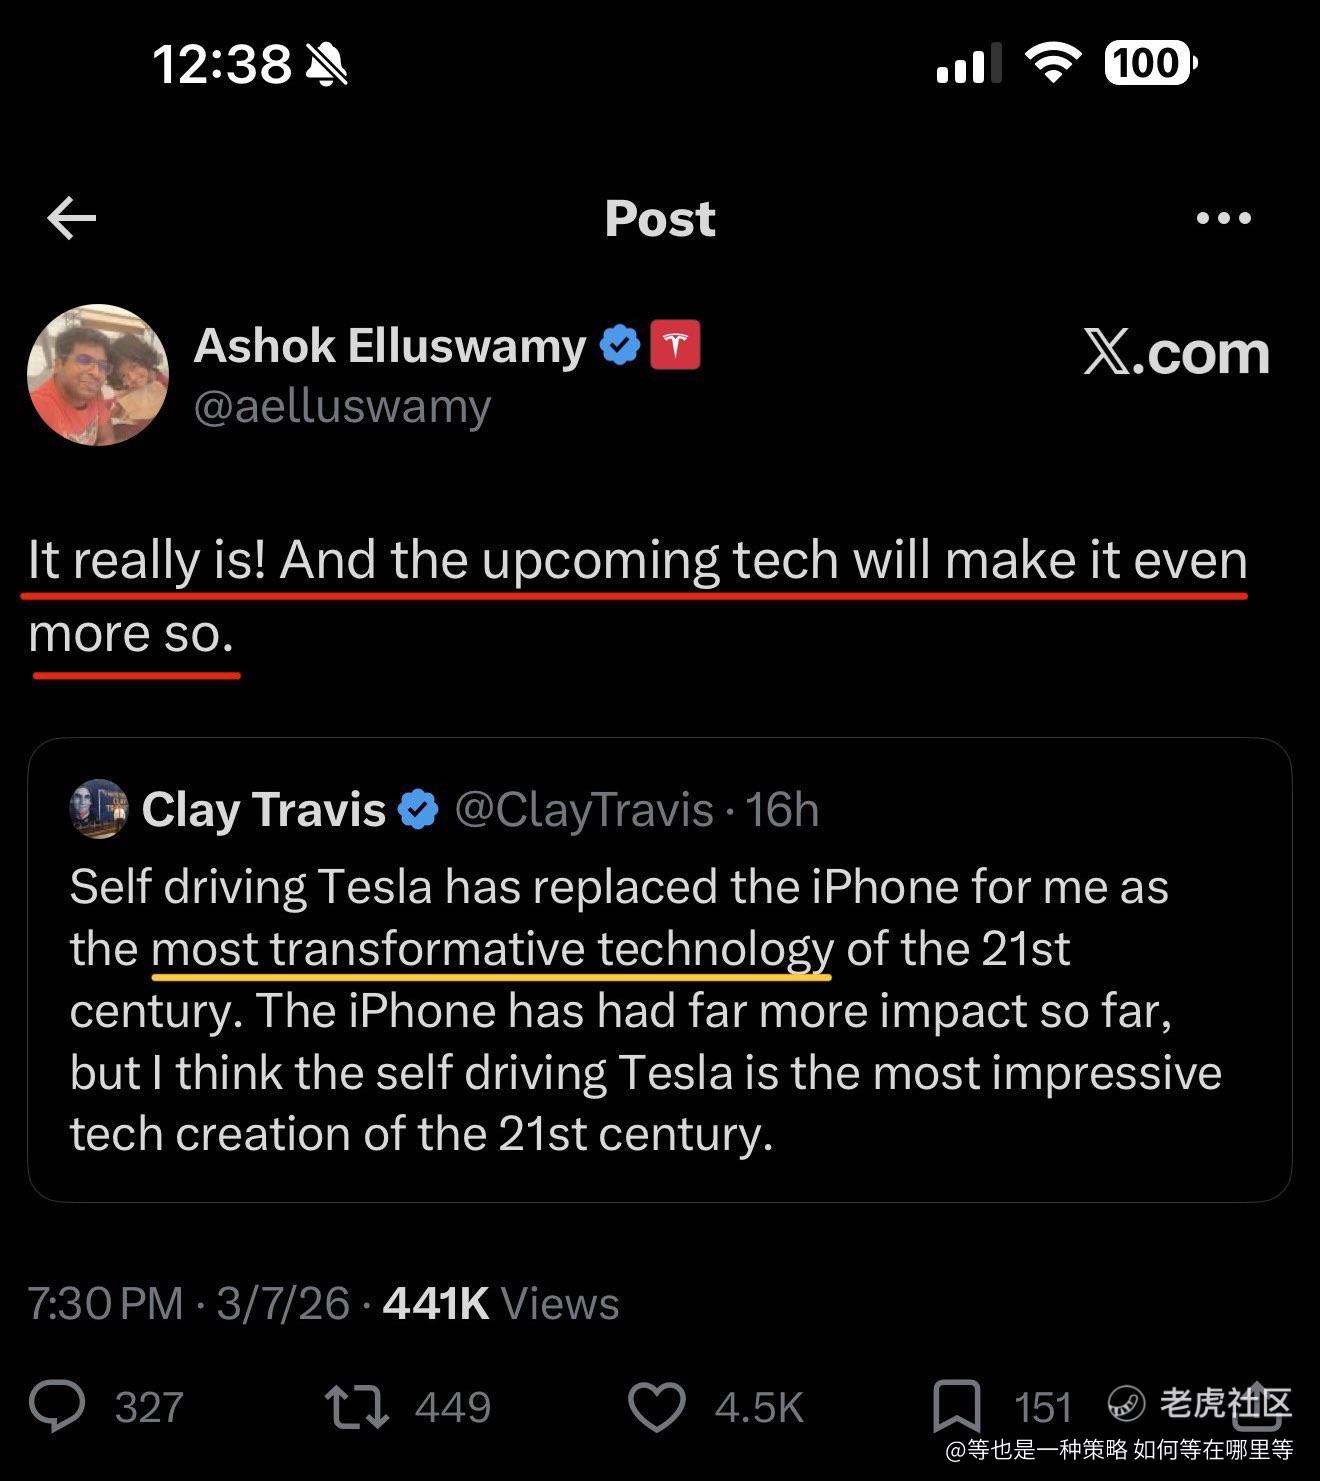The image size is (1320, 1481).
Task: Bookmark the post with the bookmark icon
Action: 956,1406
